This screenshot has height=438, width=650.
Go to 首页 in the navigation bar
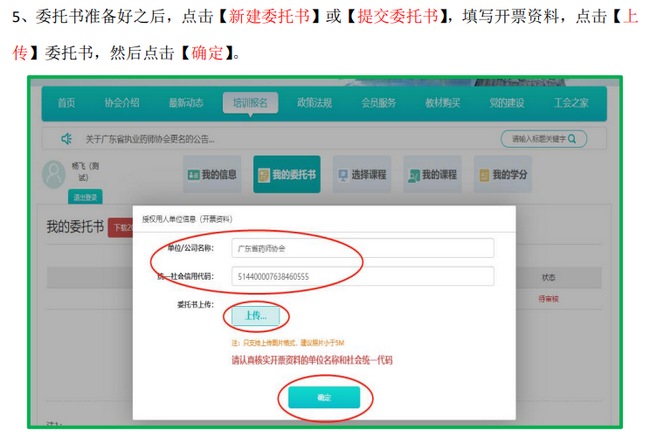[x=66, y=102]
